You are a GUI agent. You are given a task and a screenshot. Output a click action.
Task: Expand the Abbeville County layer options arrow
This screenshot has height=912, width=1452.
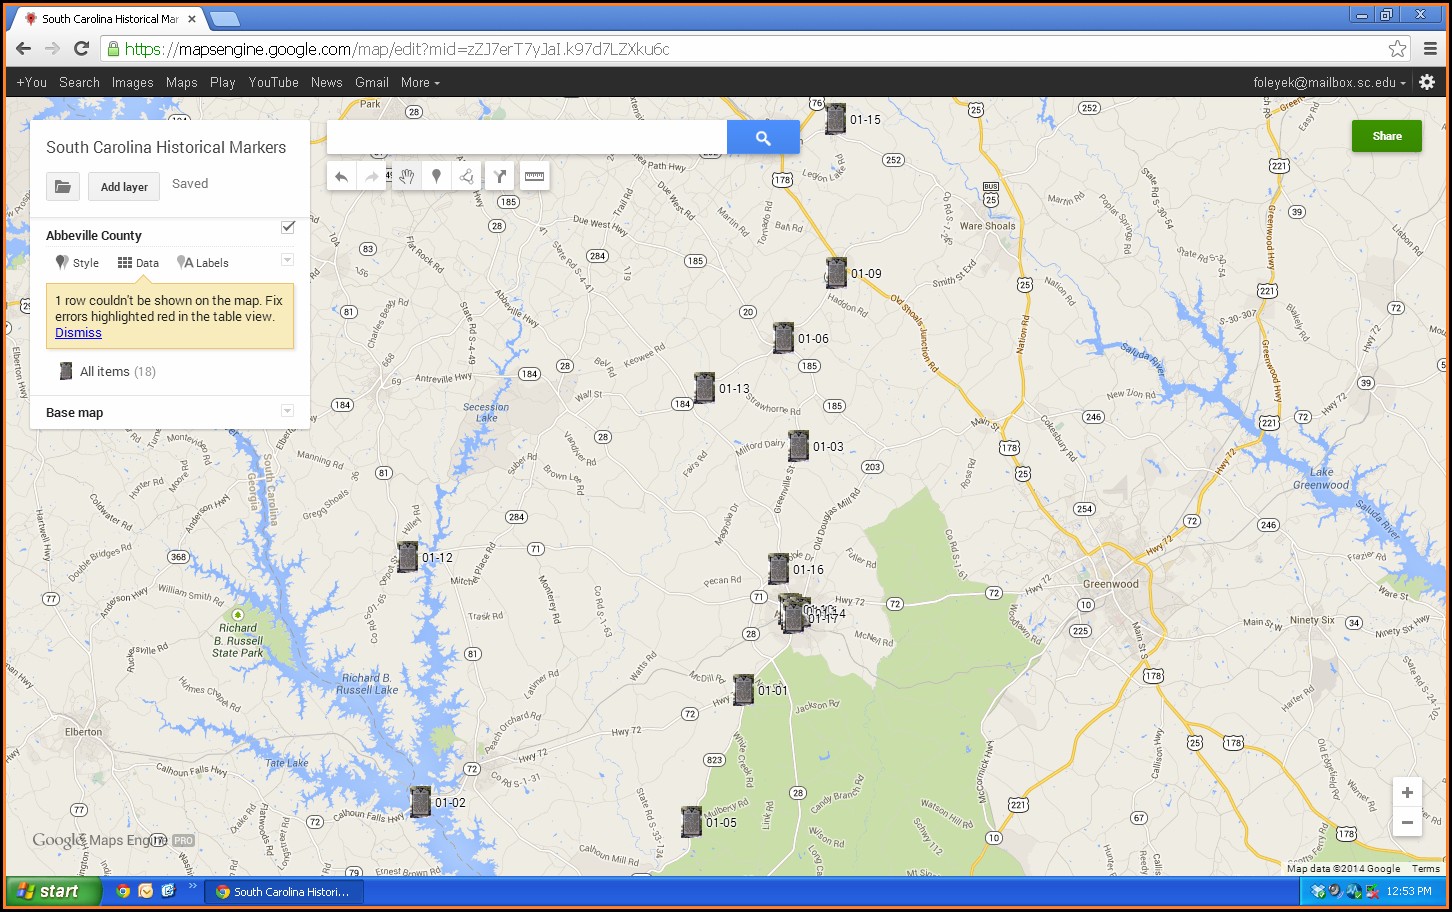(x=287, y=260)
